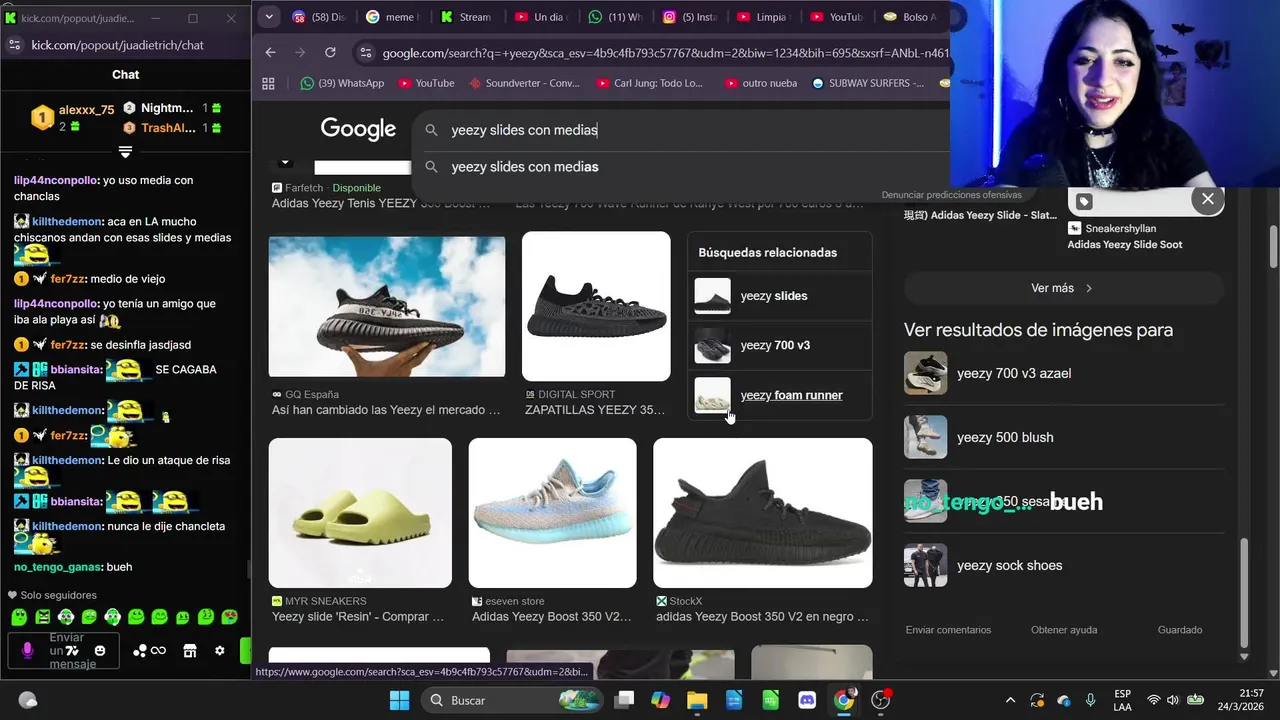Open GQ España Yeezy hand image
The width and height of the screenshot is (1280, 720).
pyautogui.click(x=387, y=306)
